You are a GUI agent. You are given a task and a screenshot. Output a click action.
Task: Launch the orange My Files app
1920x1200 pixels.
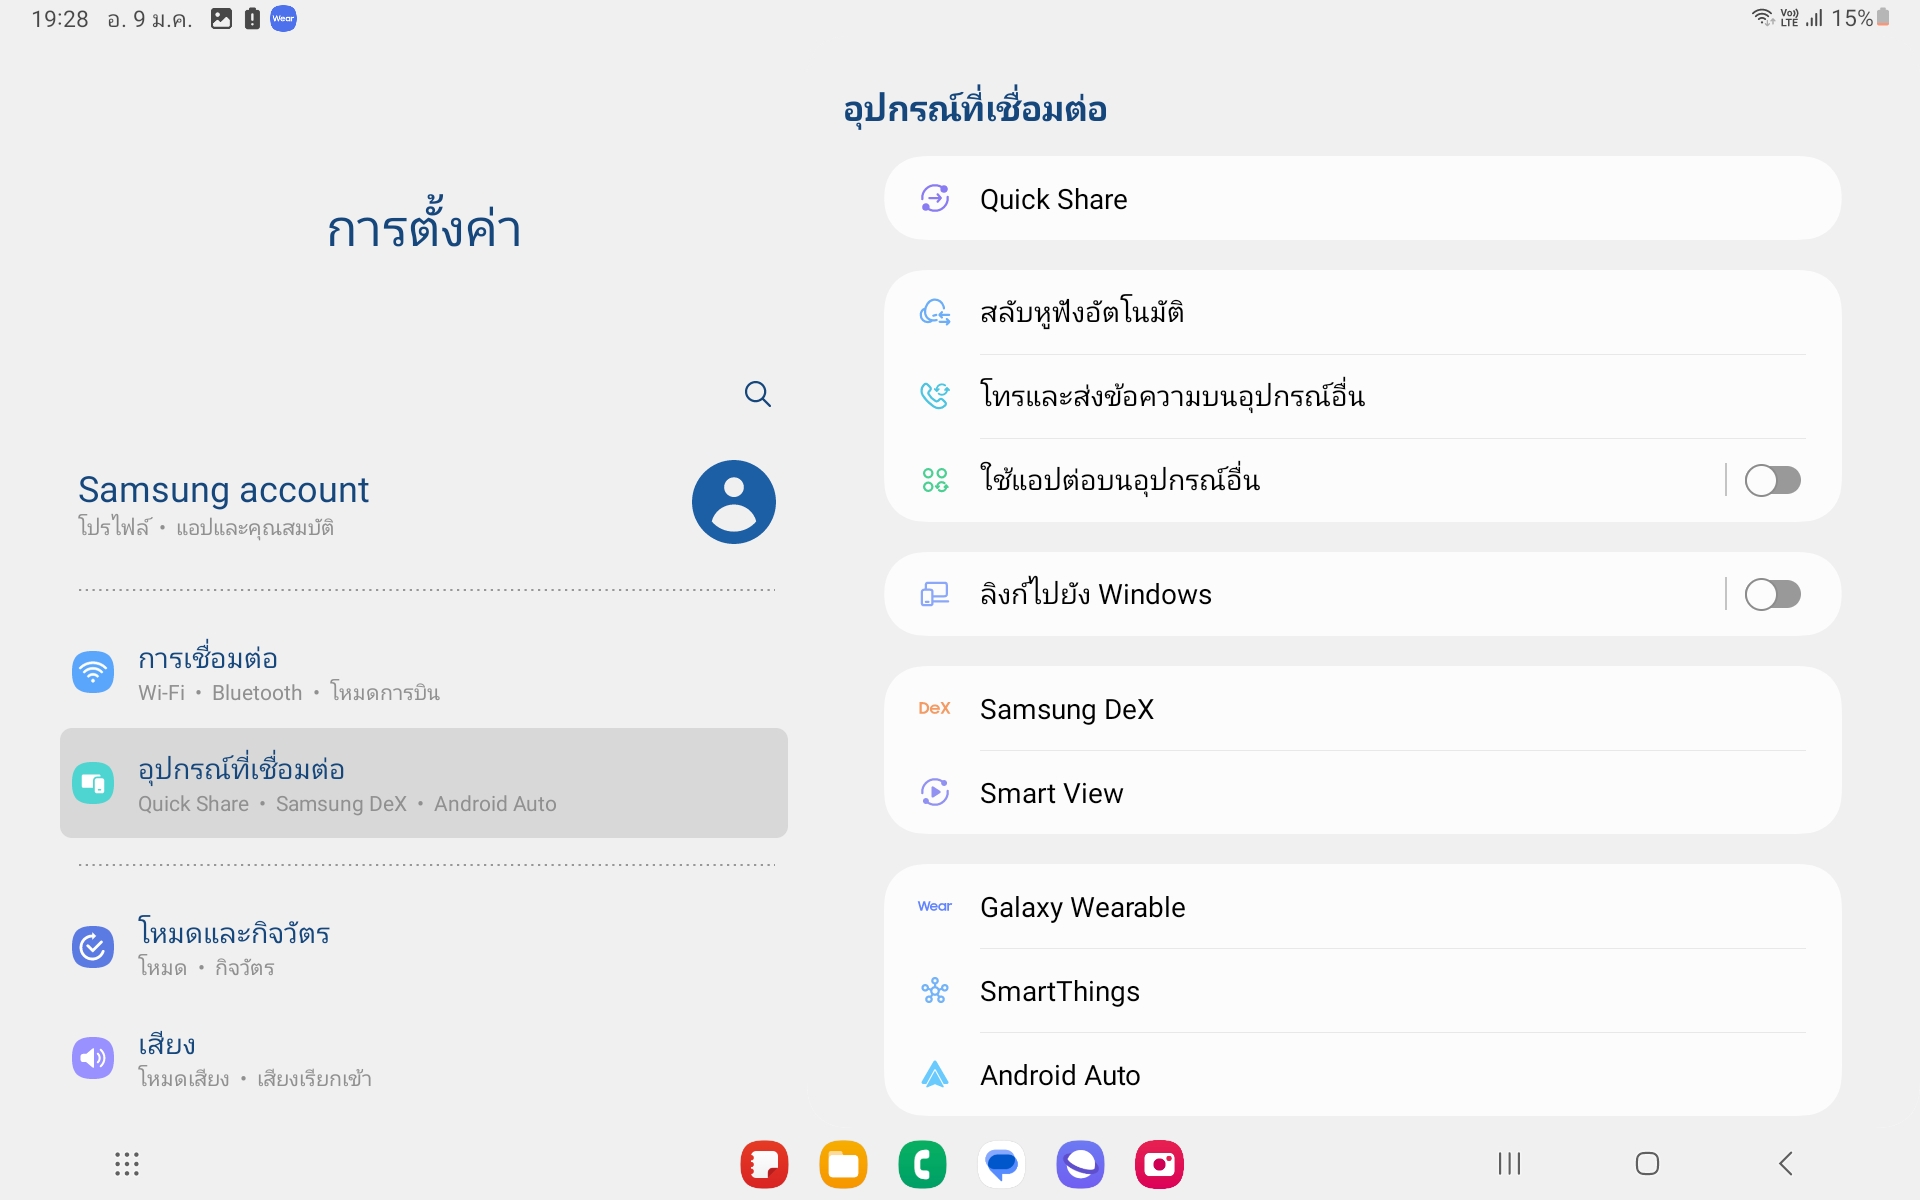click(843, 1164)
